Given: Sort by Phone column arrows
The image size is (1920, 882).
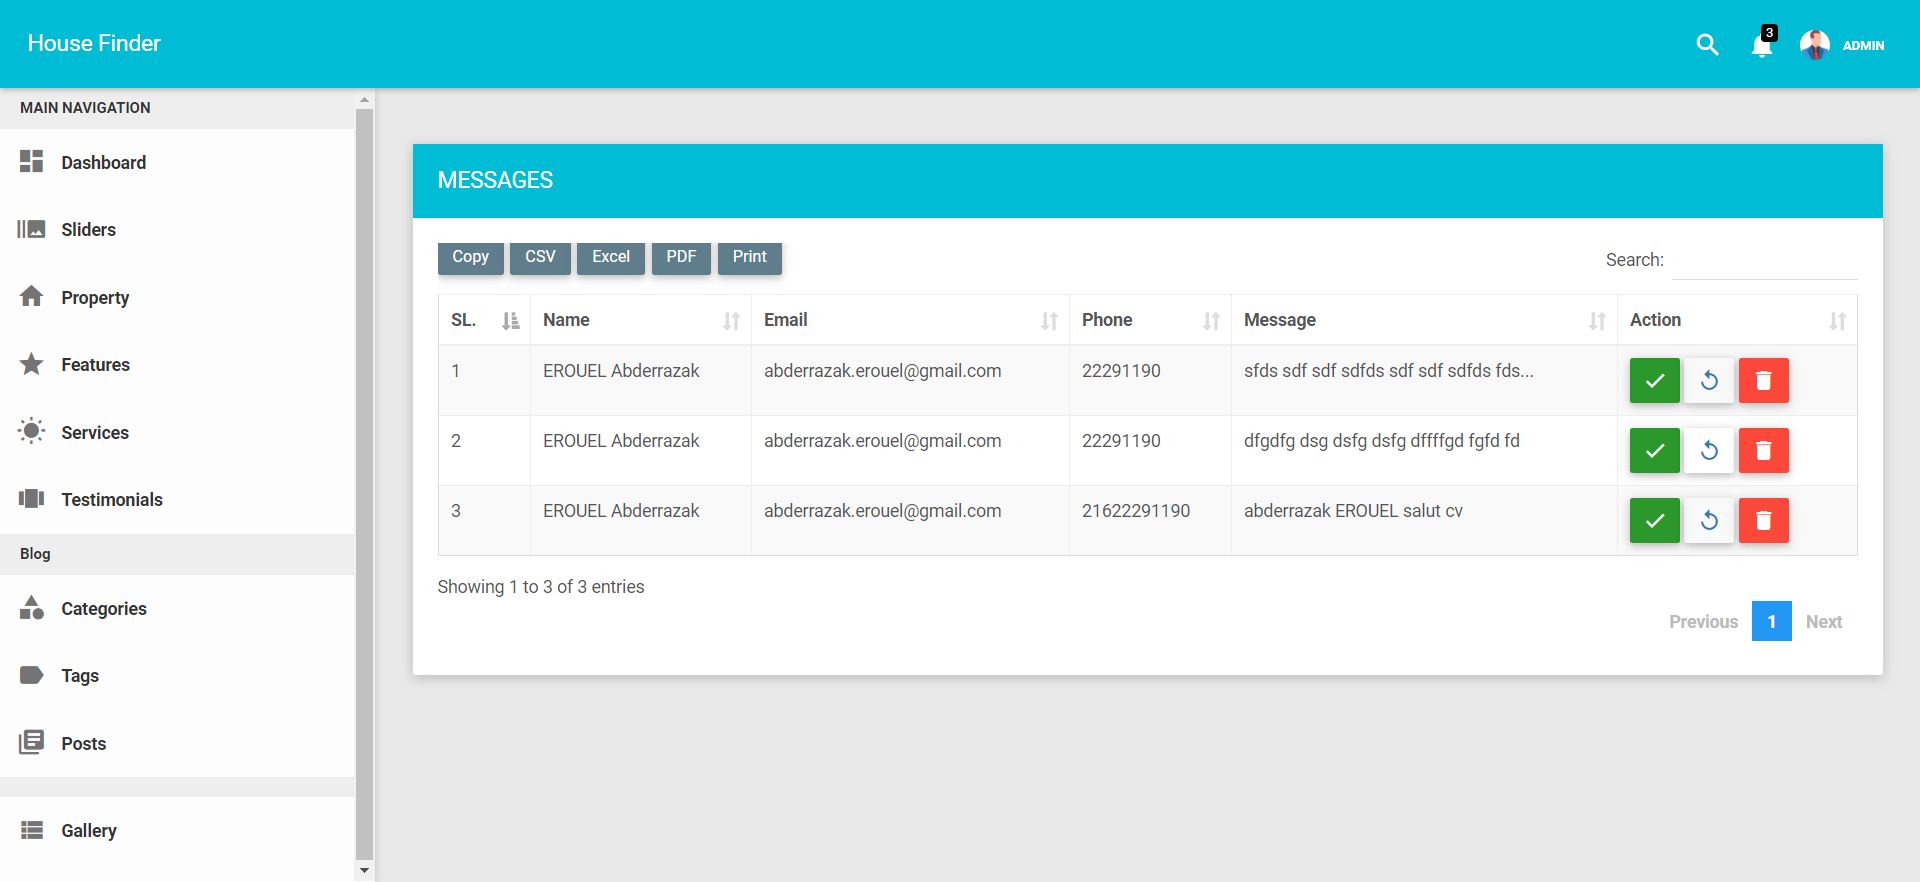Looking at the screenshot, I should [1211, 321].
